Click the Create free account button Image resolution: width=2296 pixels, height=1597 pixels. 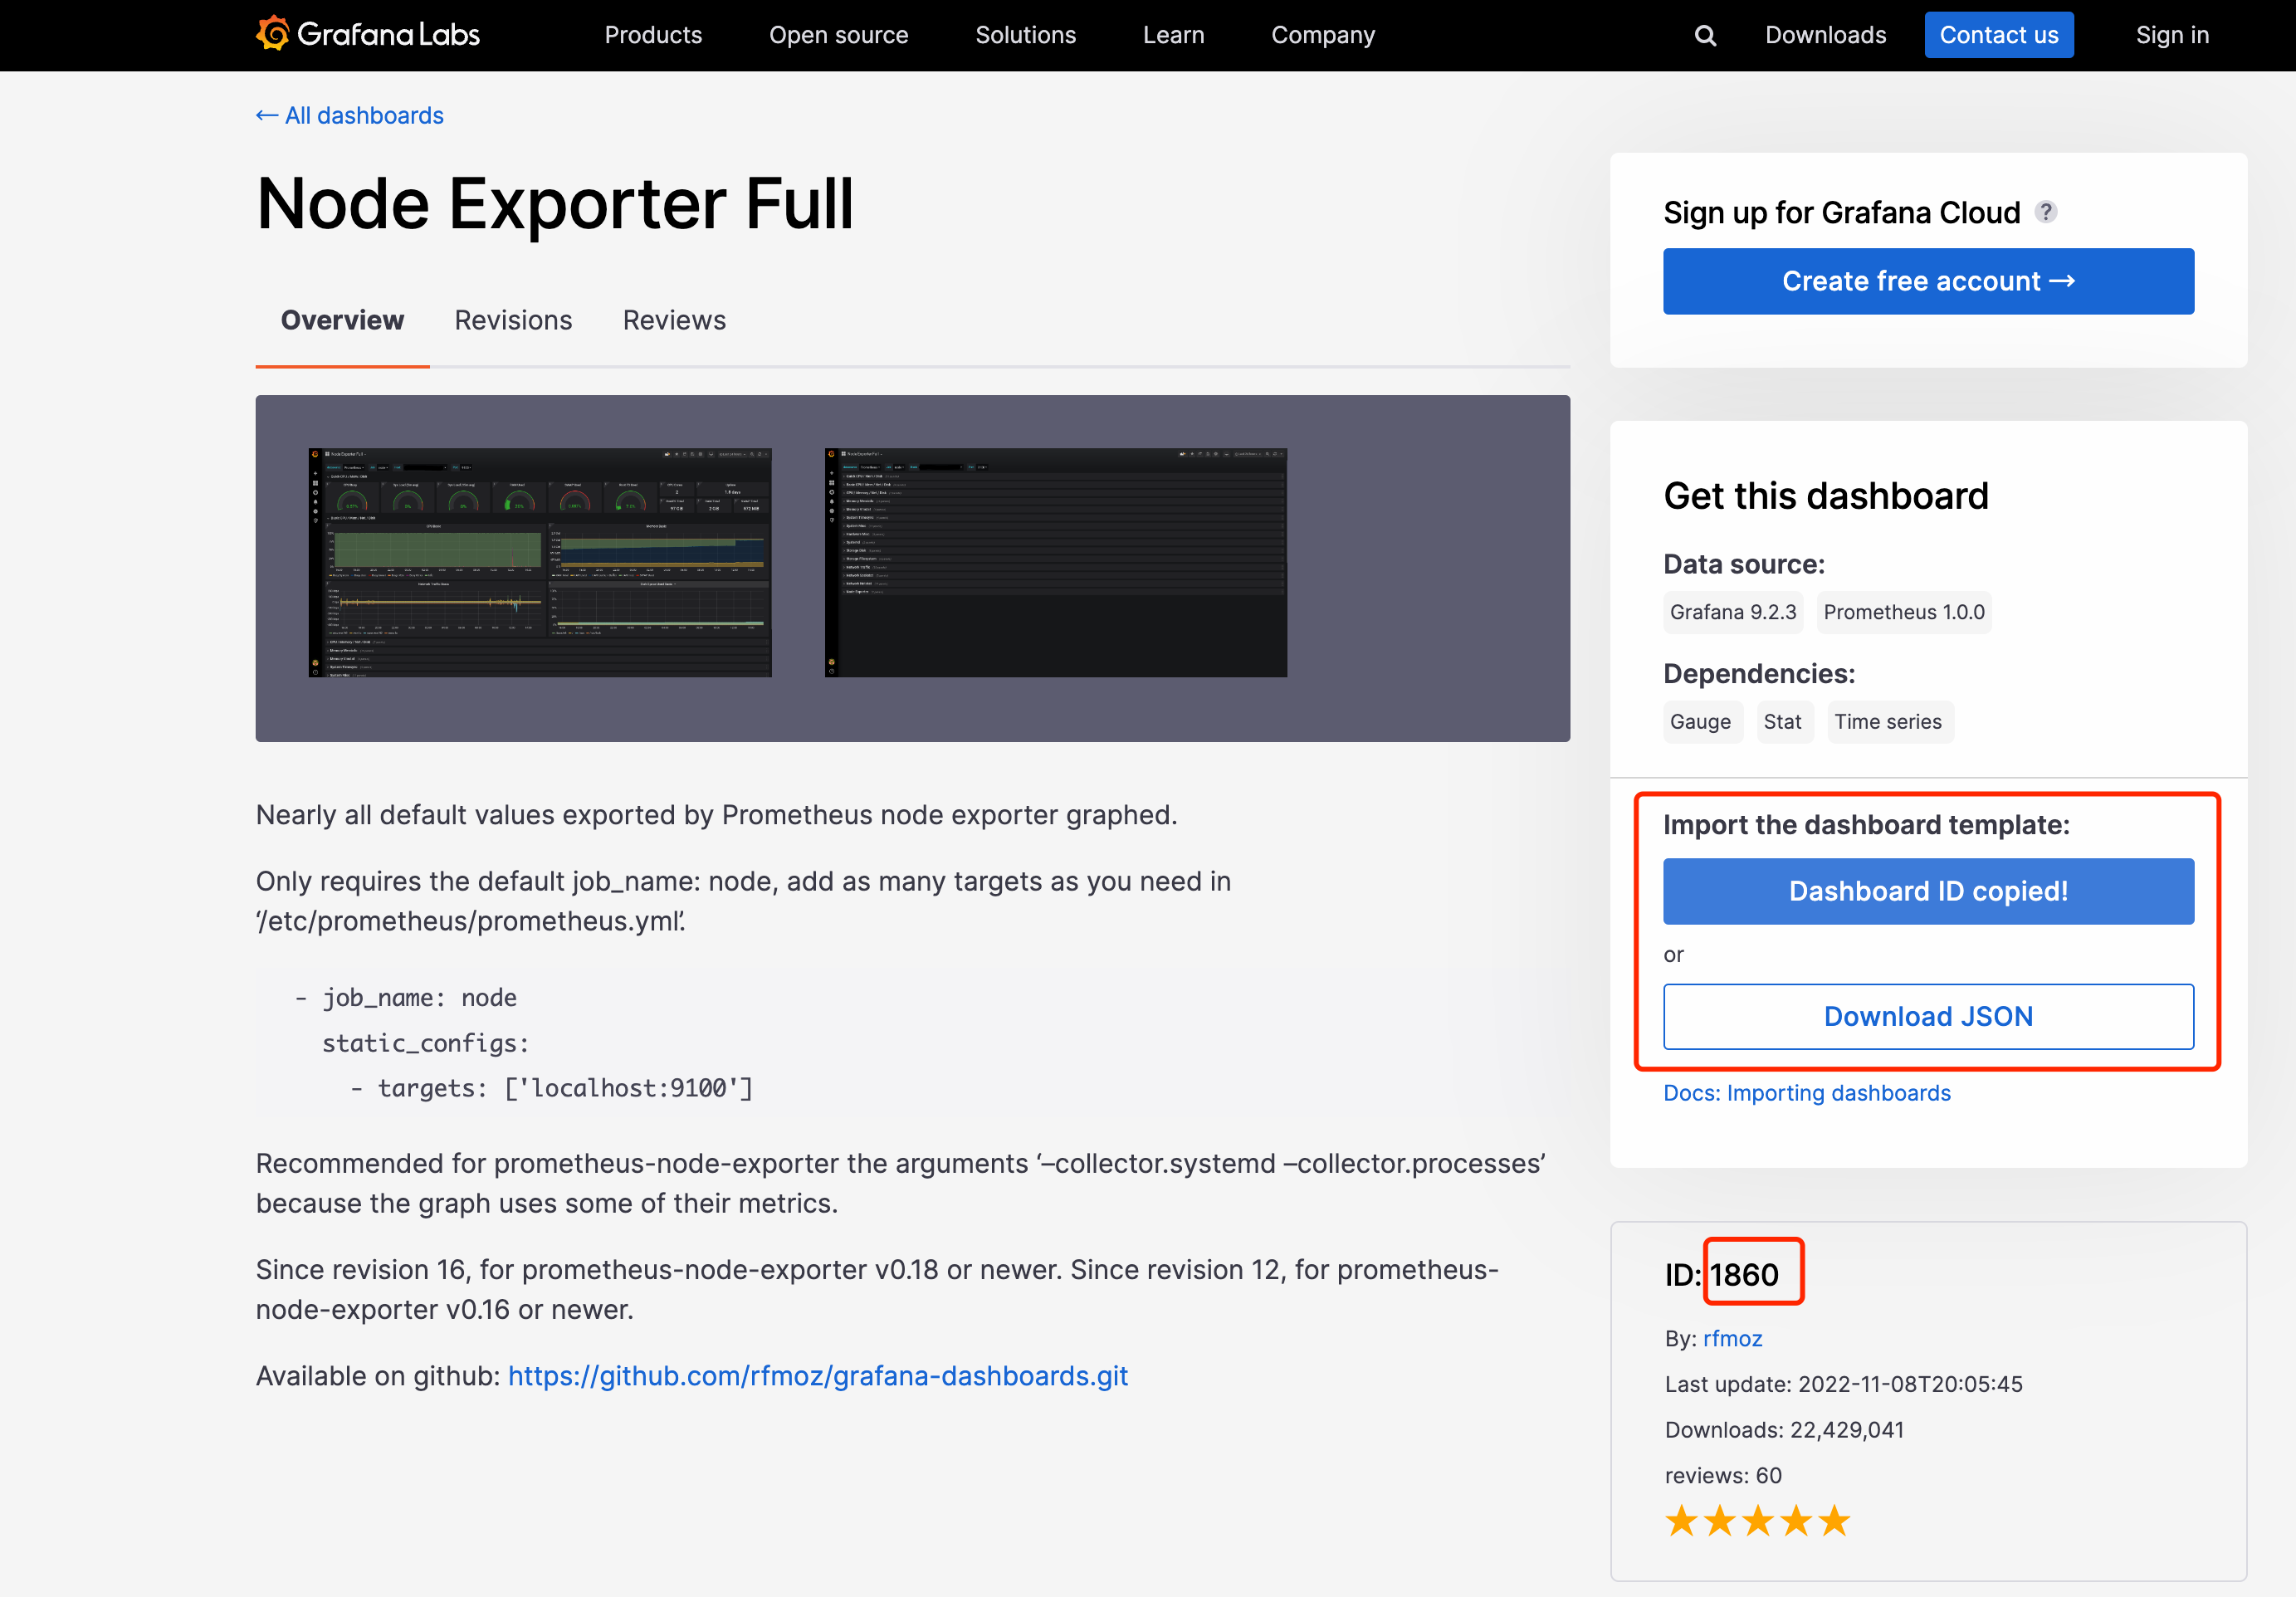point(1927,281)
